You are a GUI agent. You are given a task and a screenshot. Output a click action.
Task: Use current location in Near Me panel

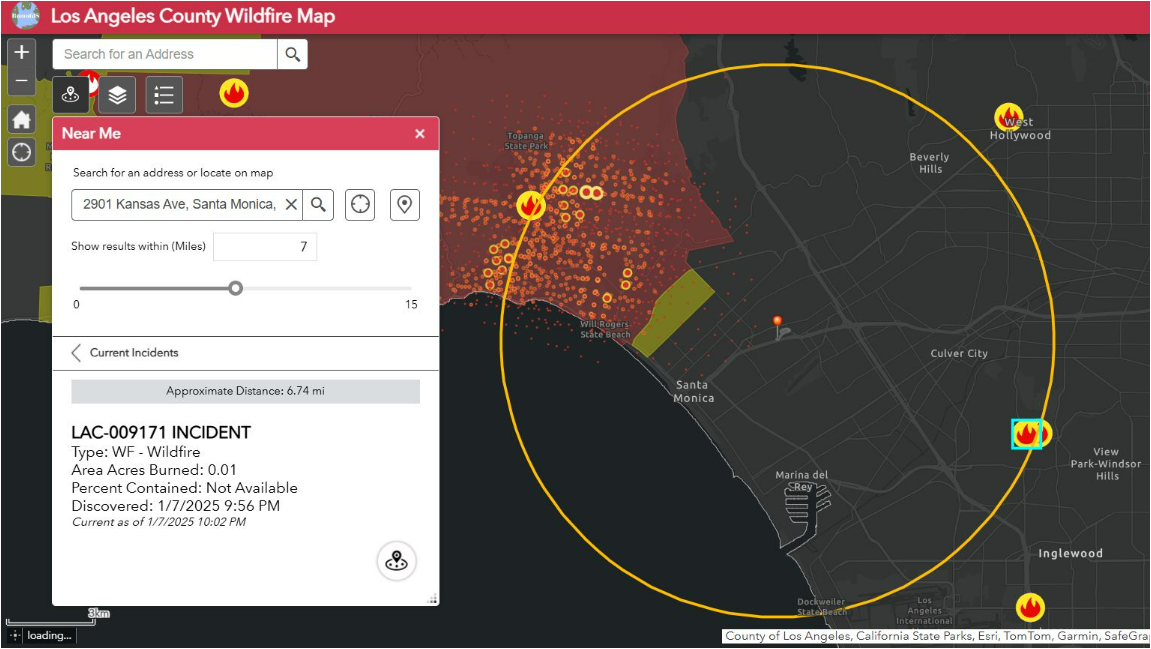[x=360, y=204]
